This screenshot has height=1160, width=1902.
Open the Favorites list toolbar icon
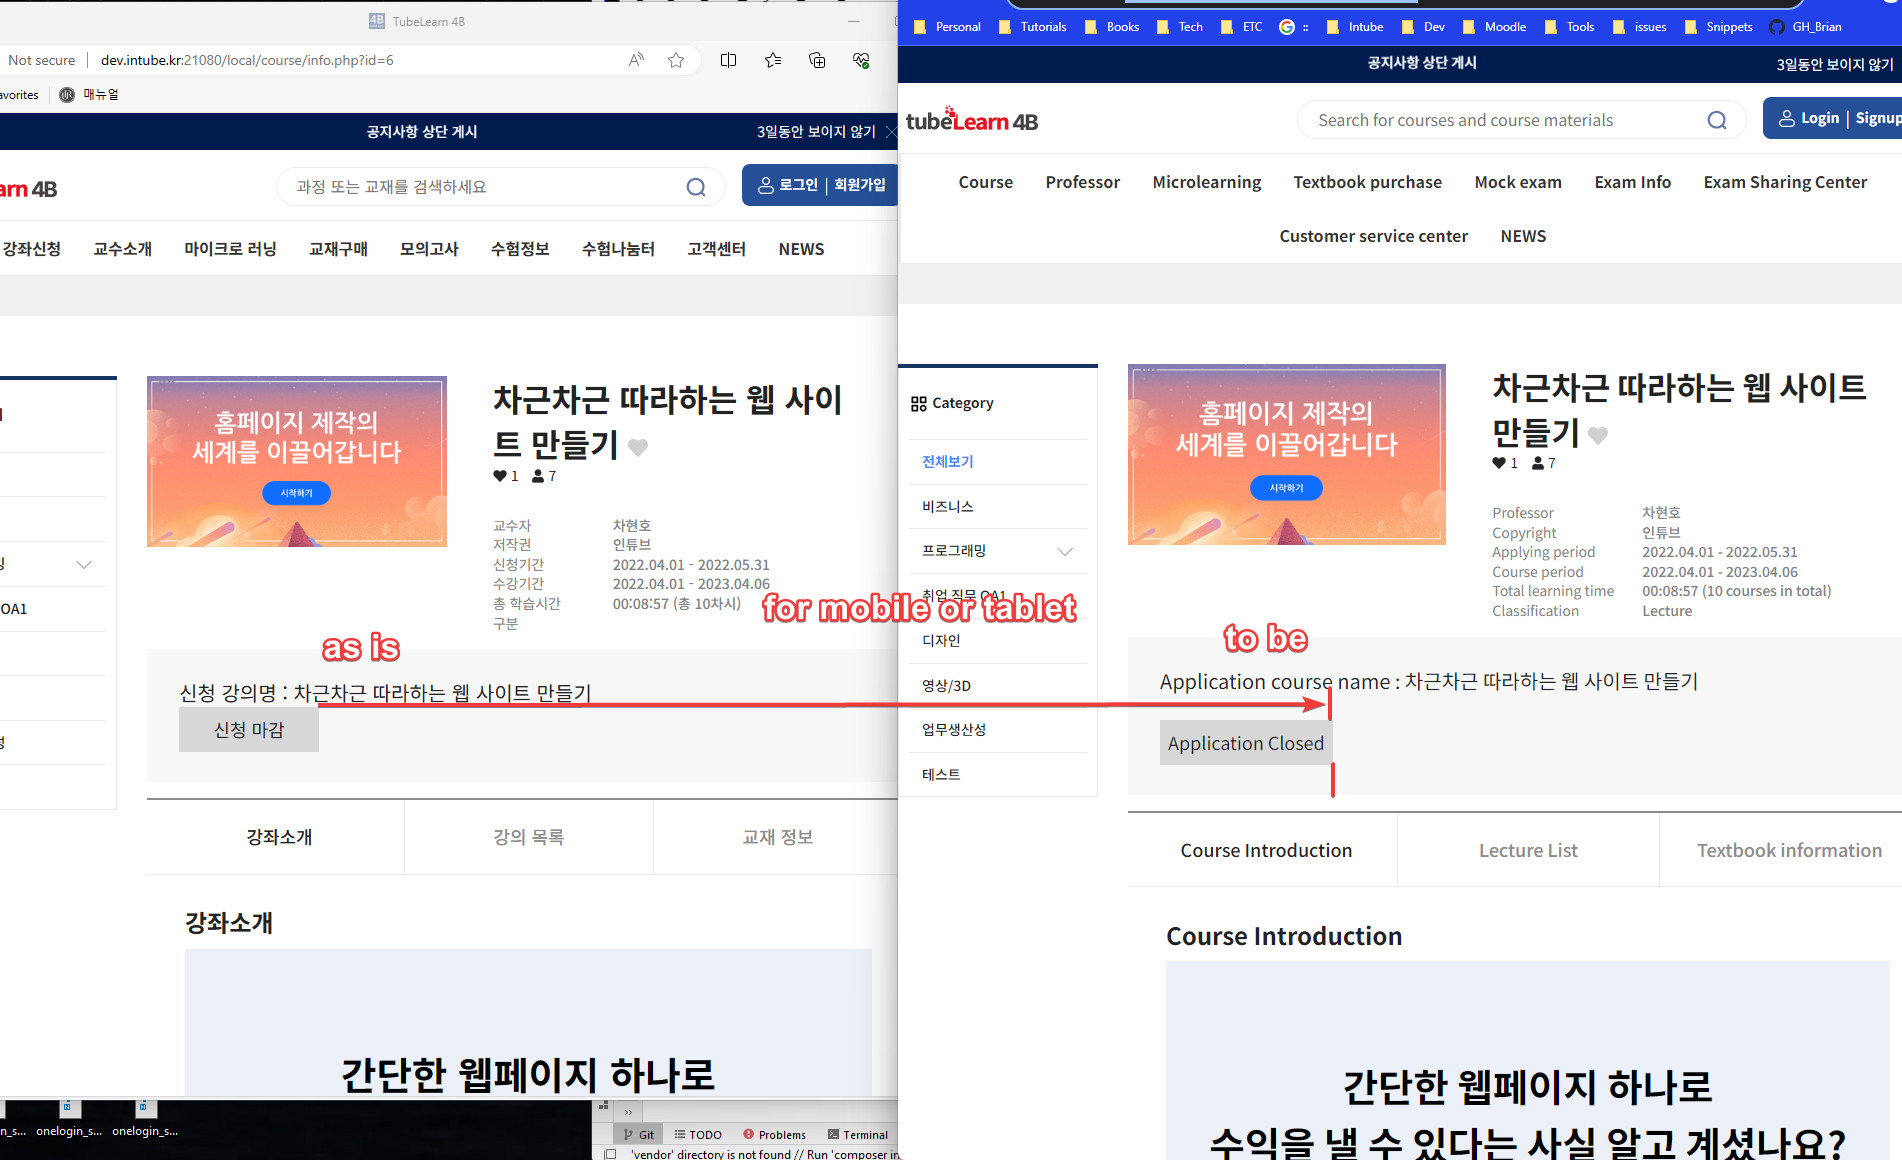(773, 60)
